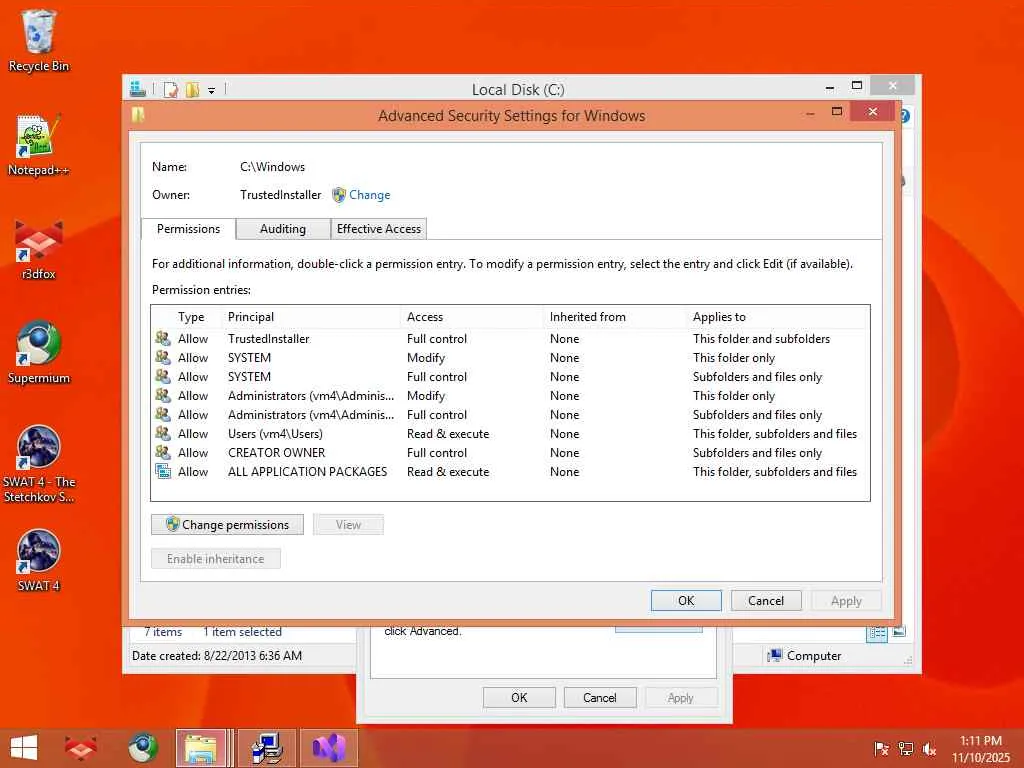Open the network tray icon
Viewport: 1024px width, 768px height.
tap(905, 748)
